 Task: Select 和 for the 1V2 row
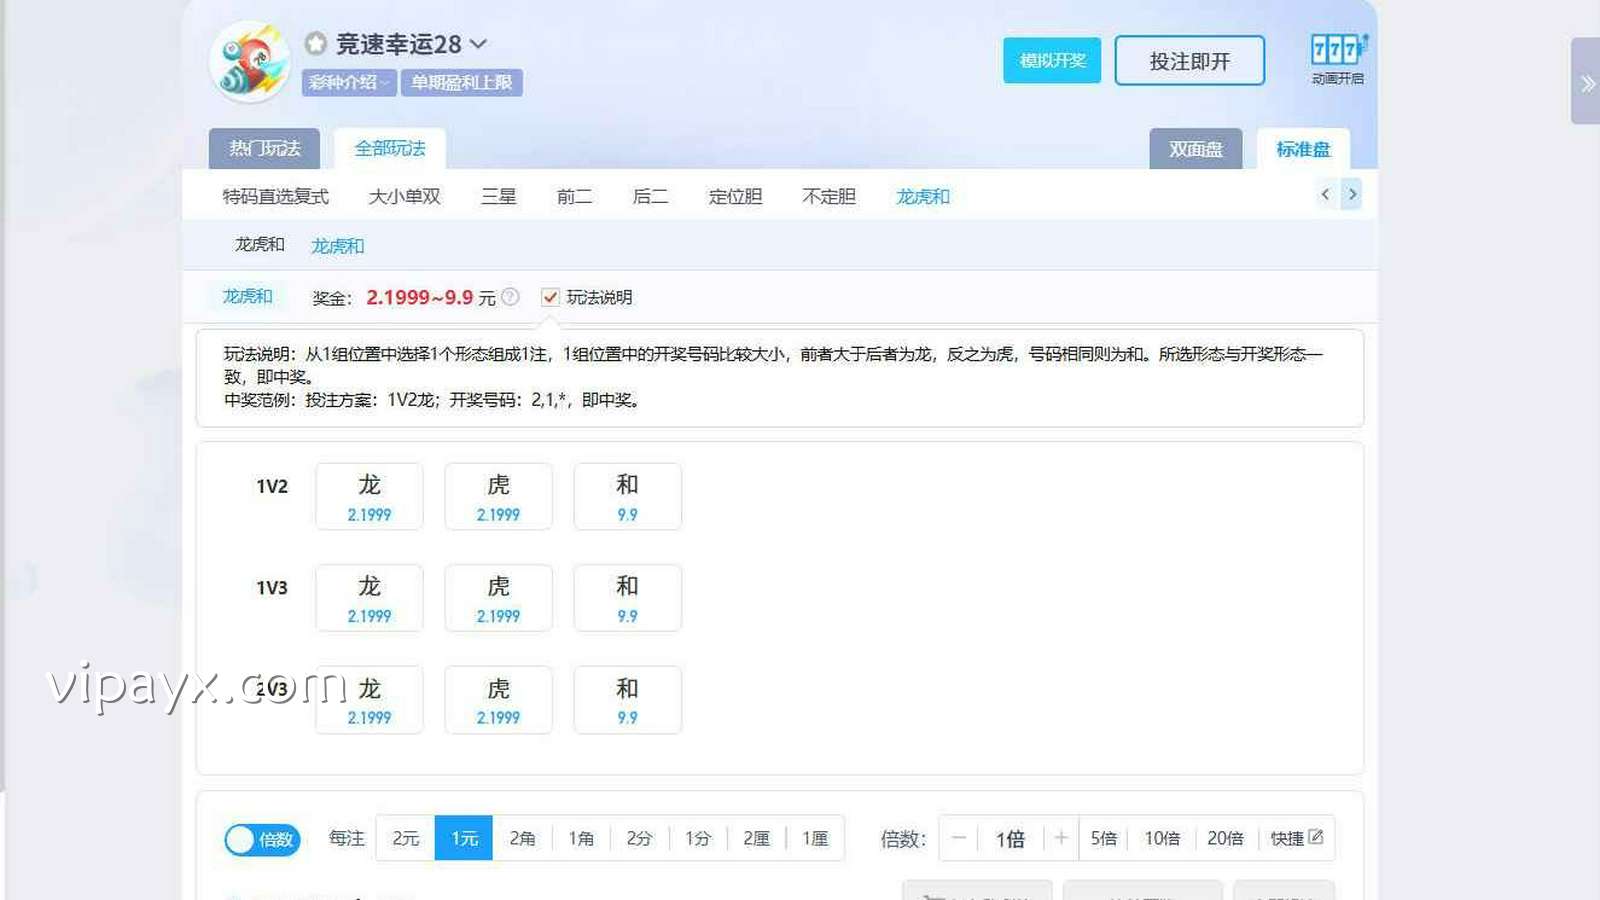pyautogui.click(x=627, y=497)
